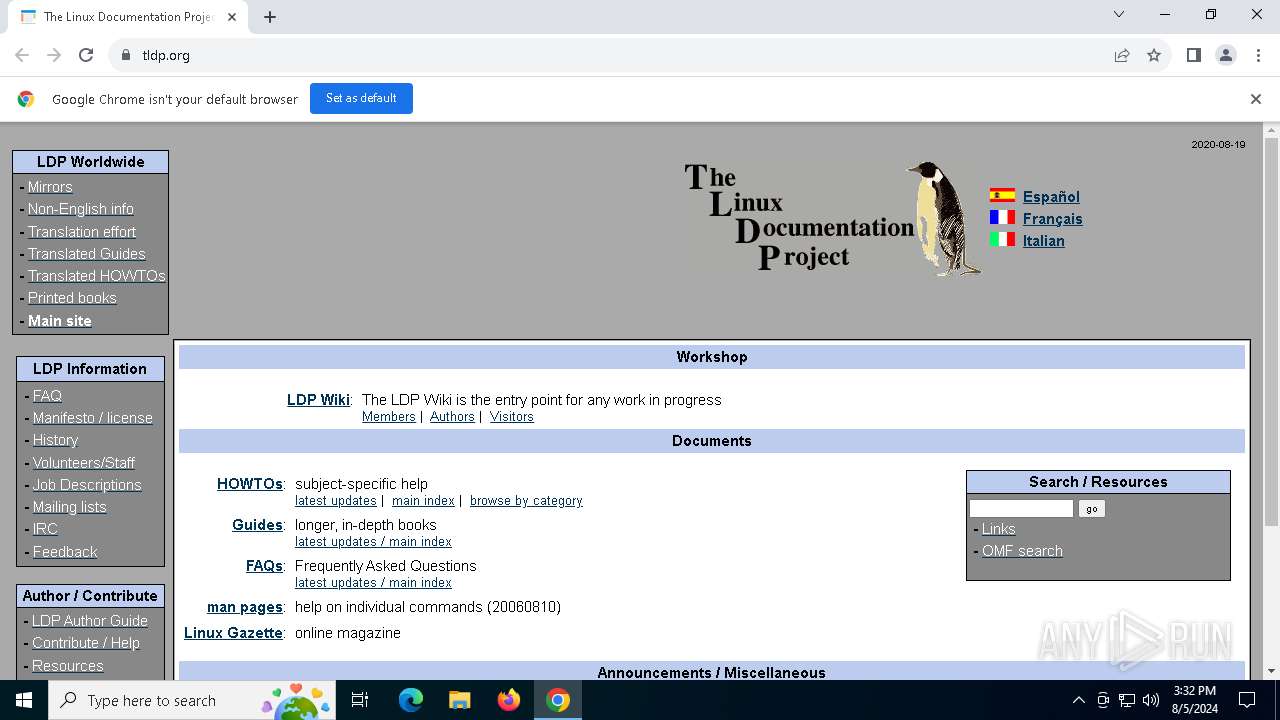
Task: Open the Mirrors link
Action: coord(50,187)
